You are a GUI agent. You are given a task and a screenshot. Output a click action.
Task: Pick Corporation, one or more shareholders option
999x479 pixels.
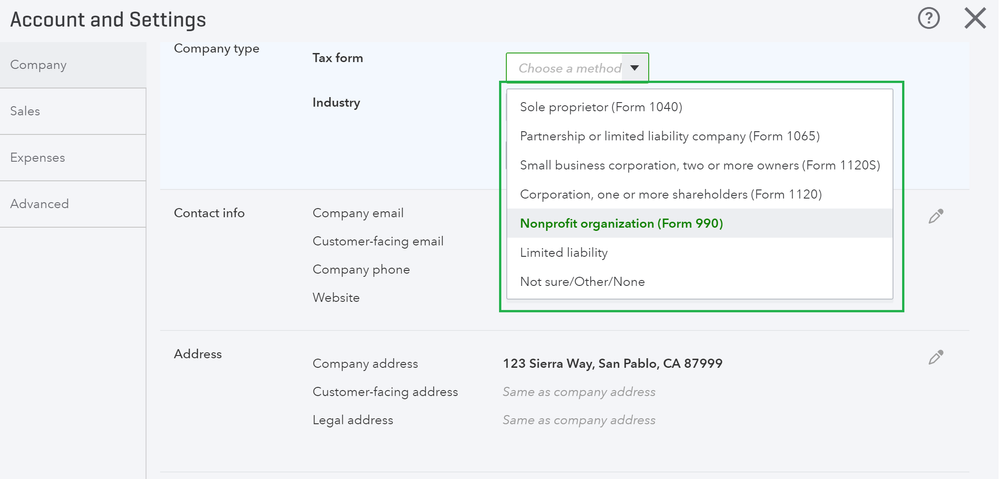670,194
